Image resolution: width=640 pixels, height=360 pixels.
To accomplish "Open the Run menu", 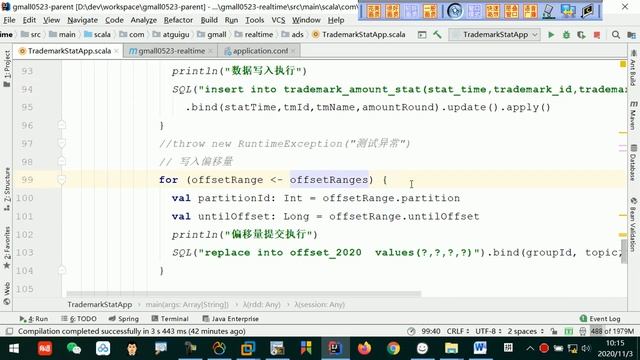I will [x=231, y=20].
